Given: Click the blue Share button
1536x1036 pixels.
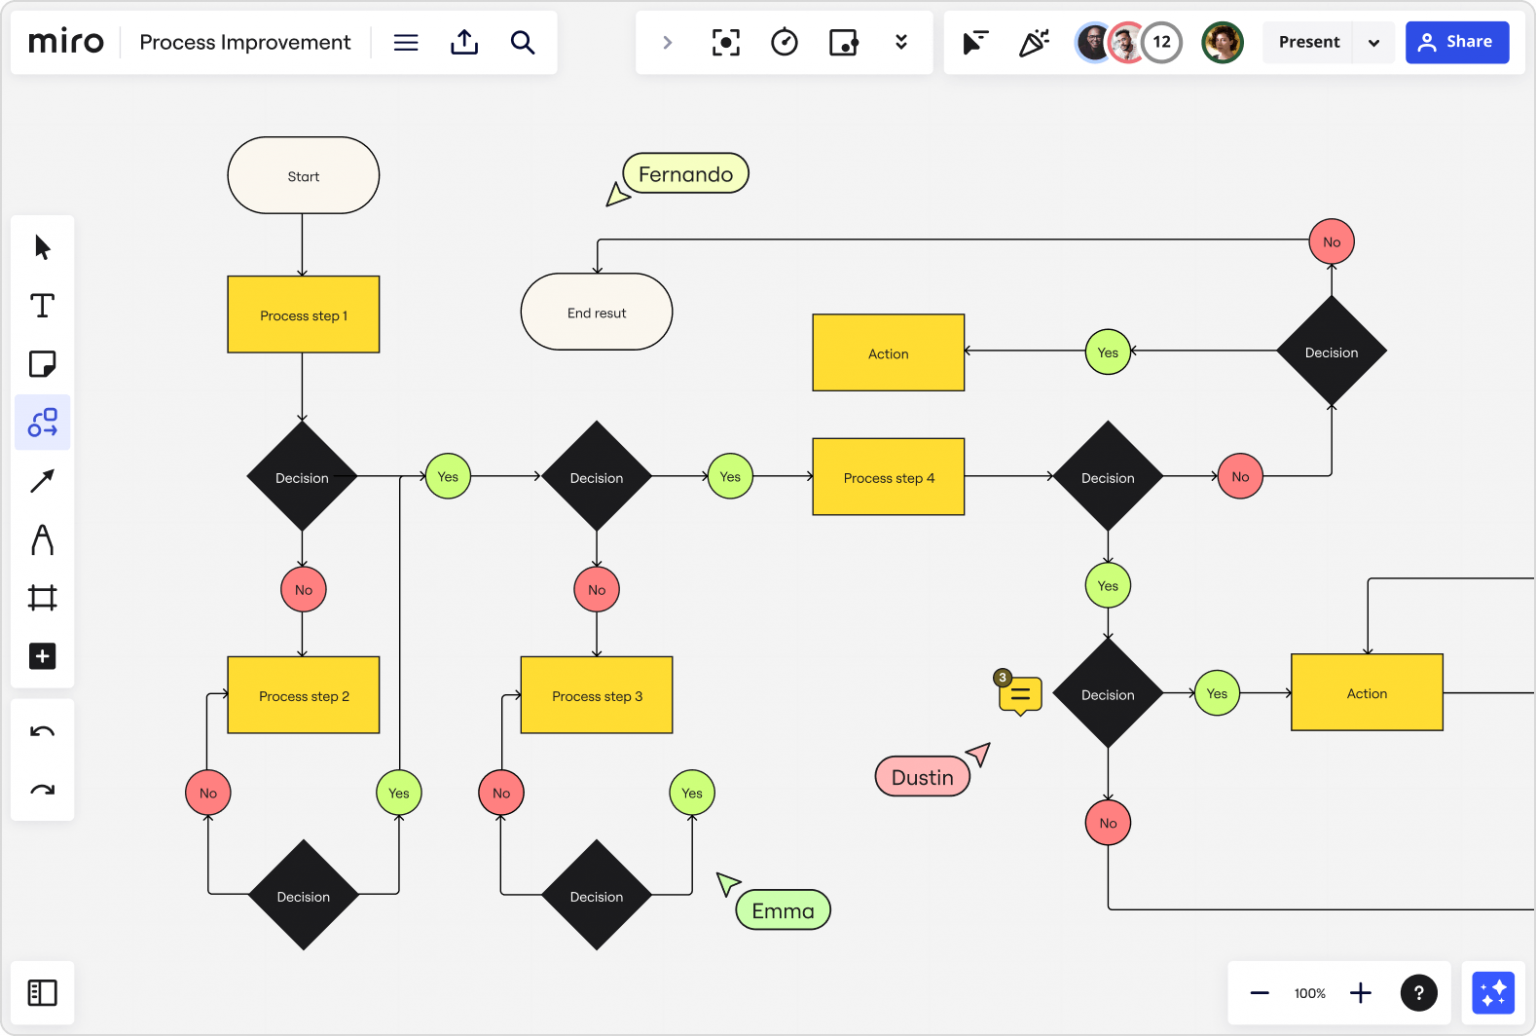Looking at the screenshot, I should click(x=1457, y=42).
